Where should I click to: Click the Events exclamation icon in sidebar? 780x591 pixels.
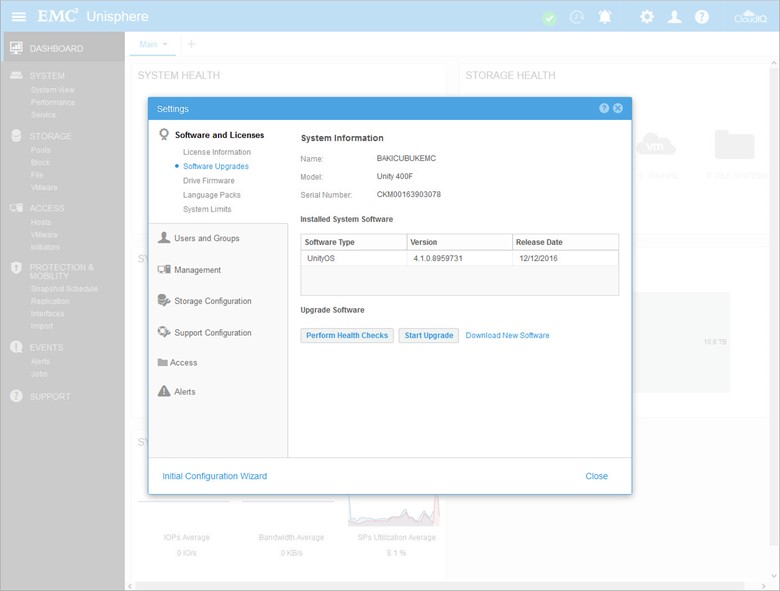pos(16,347)
